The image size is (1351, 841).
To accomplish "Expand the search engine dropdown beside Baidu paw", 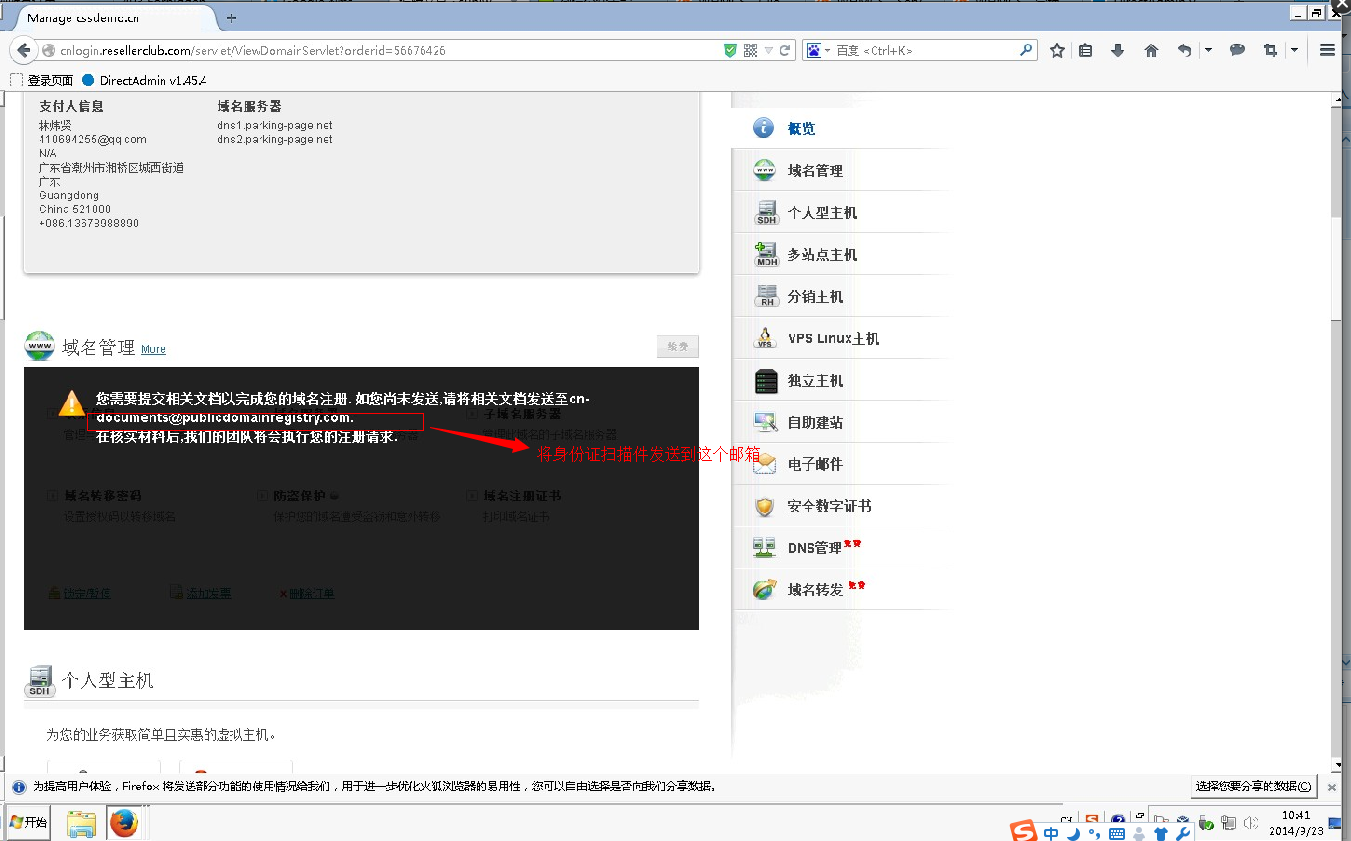I will coord(827,50).
